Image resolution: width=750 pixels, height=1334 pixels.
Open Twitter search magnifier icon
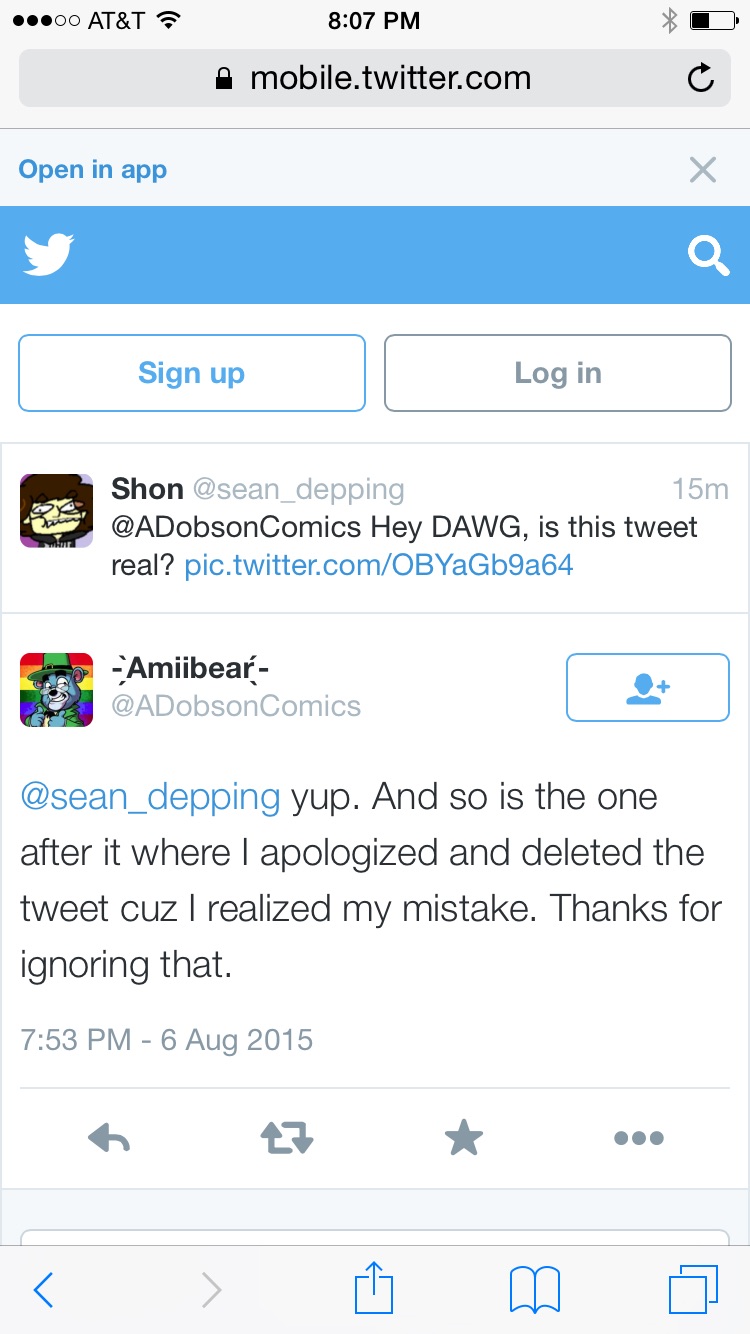point(708,256)
